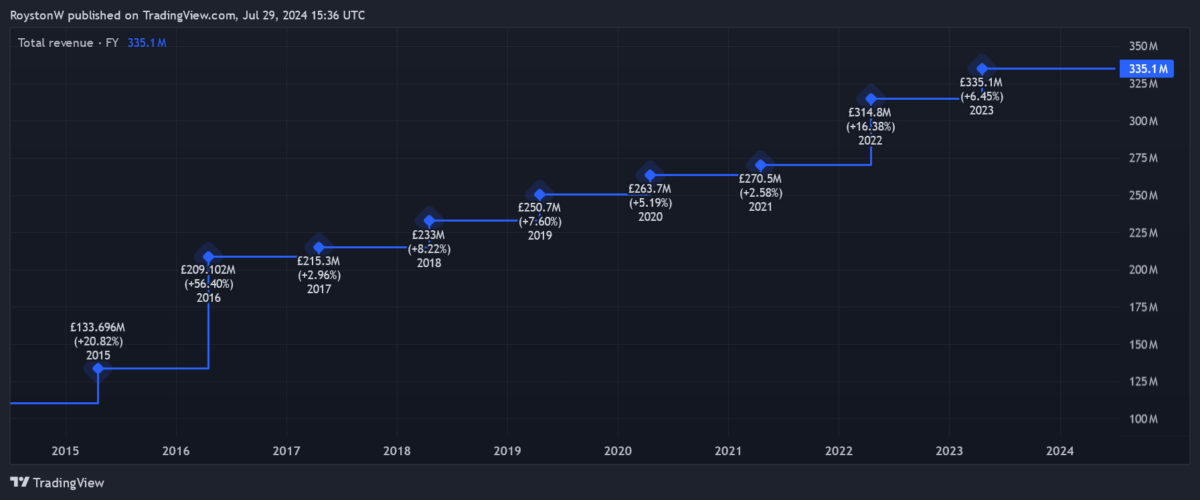This screenshot has width=1200, height=500.
Task: Select the 2015 revenue diamond marker
Action: tap(98, 368)
